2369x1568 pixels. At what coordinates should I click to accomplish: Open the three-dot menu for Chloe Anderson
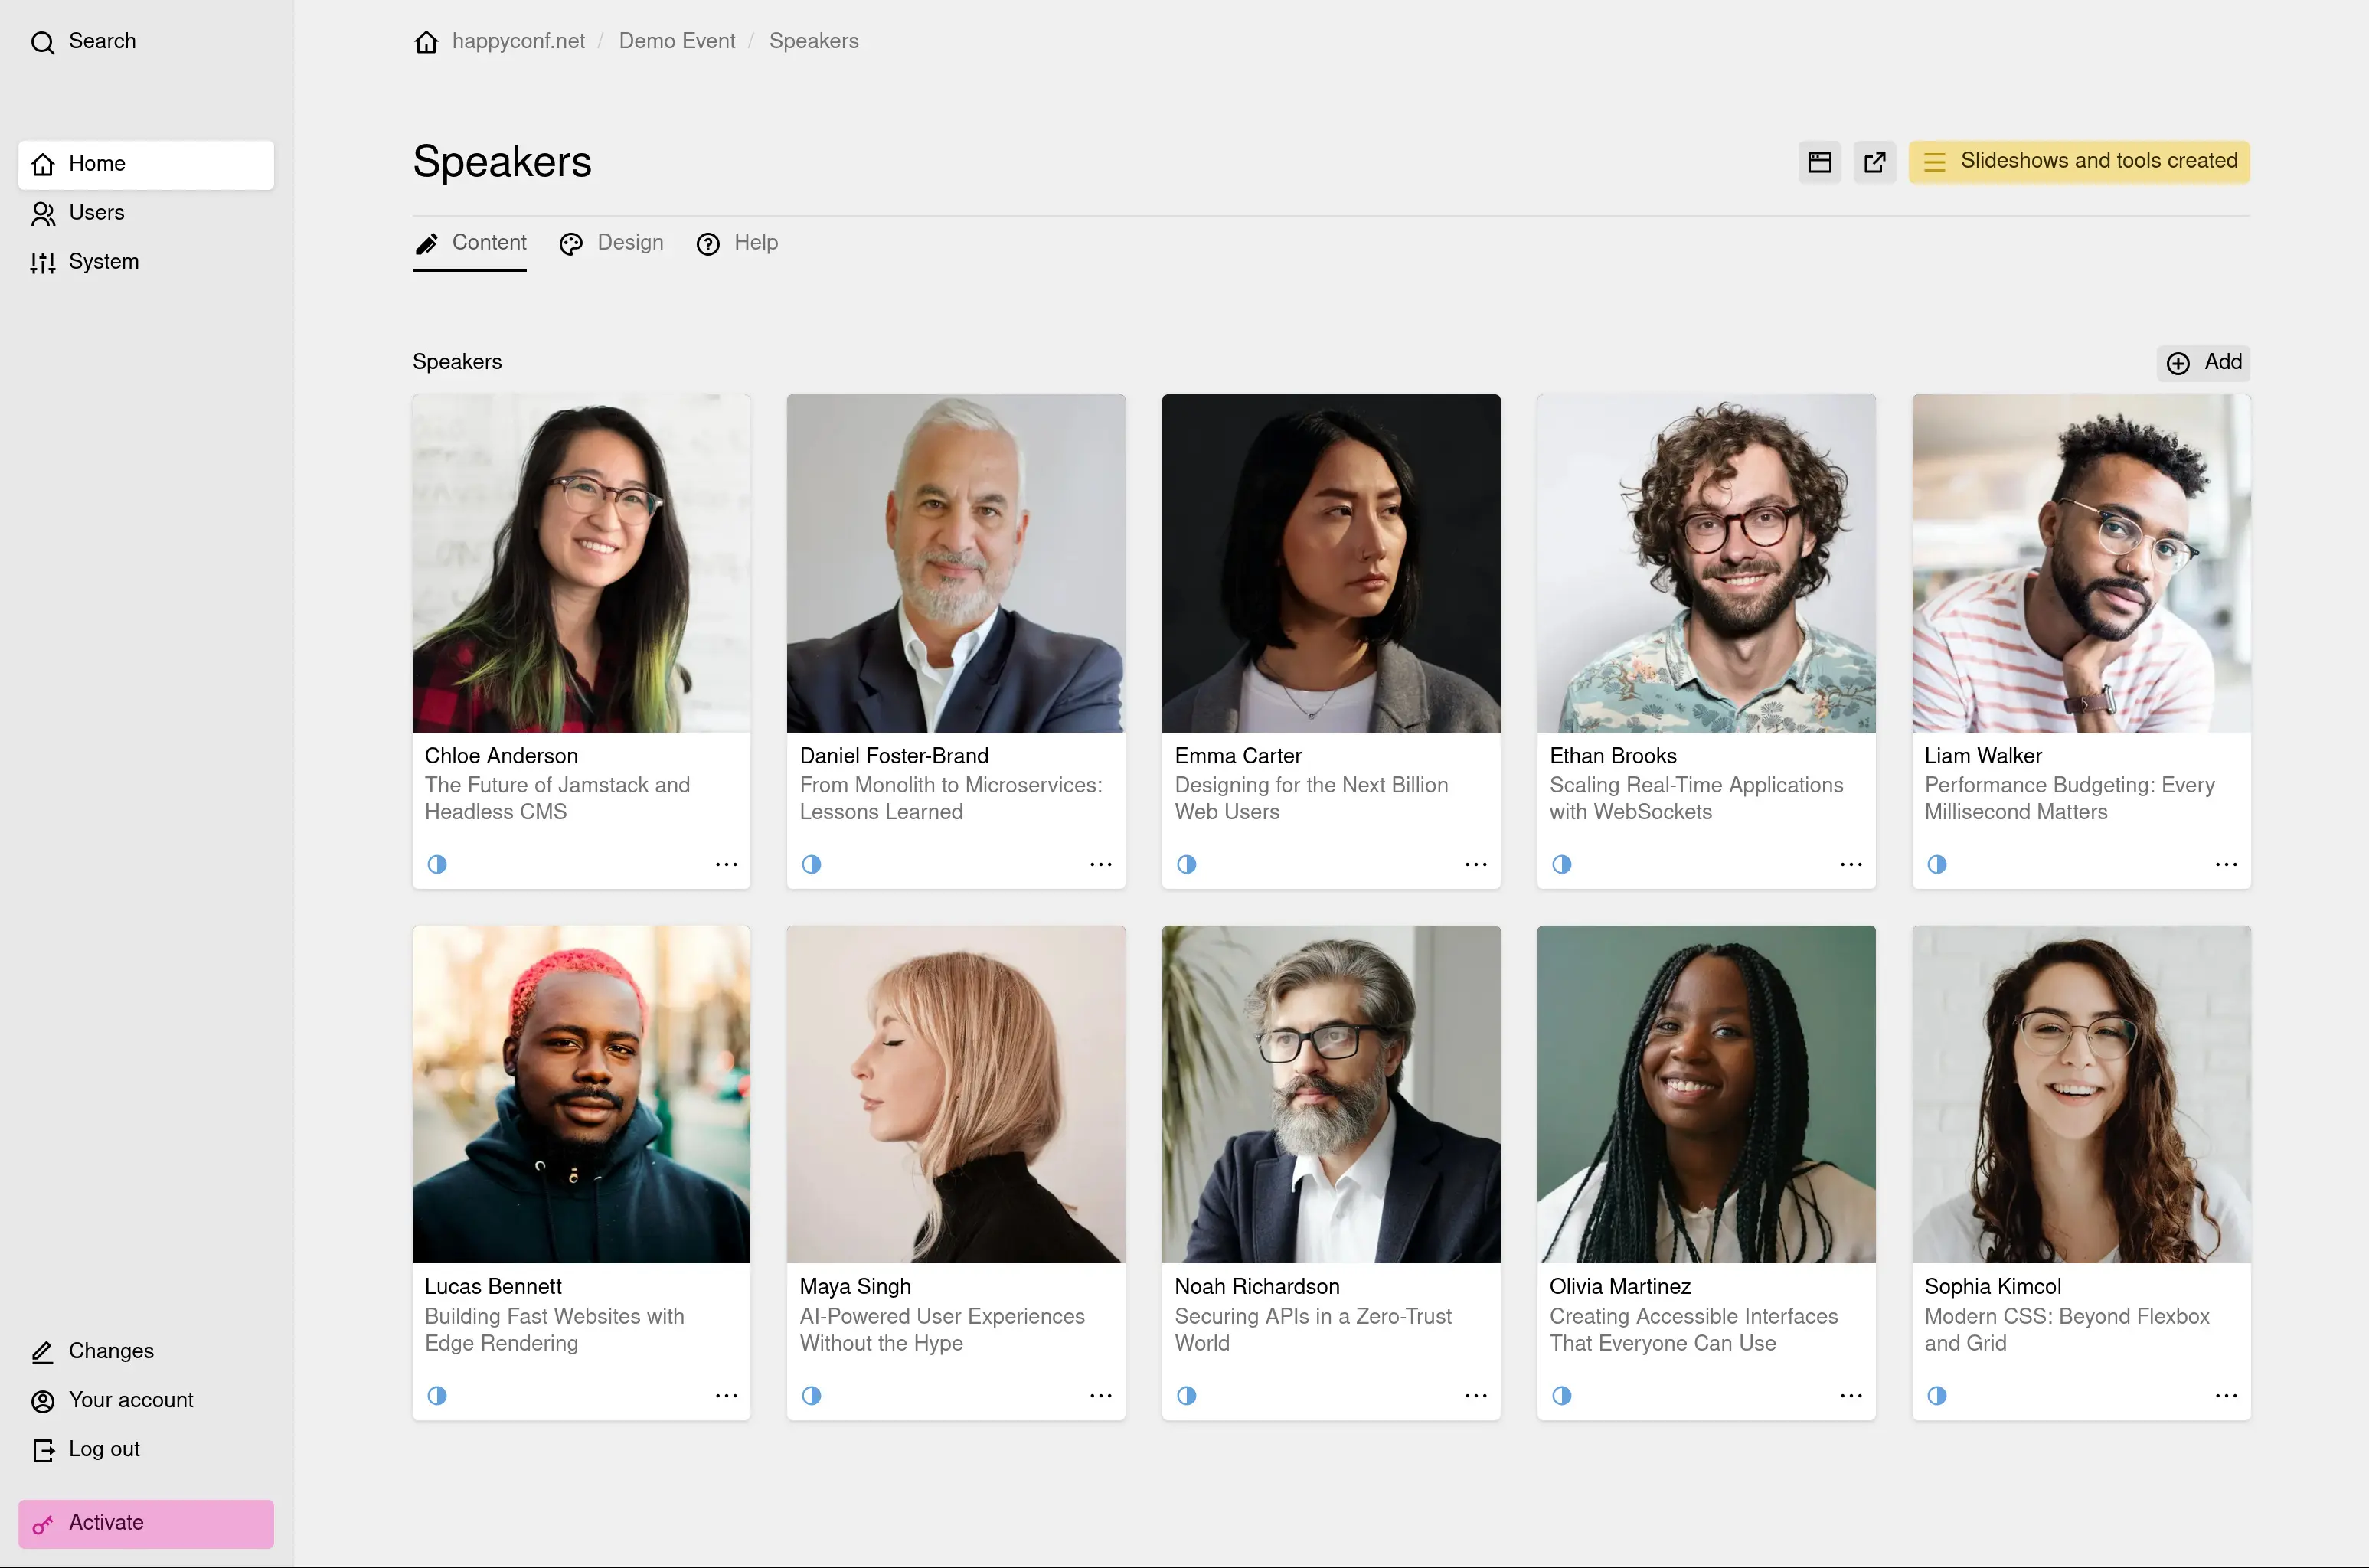[x=726, y=864]
